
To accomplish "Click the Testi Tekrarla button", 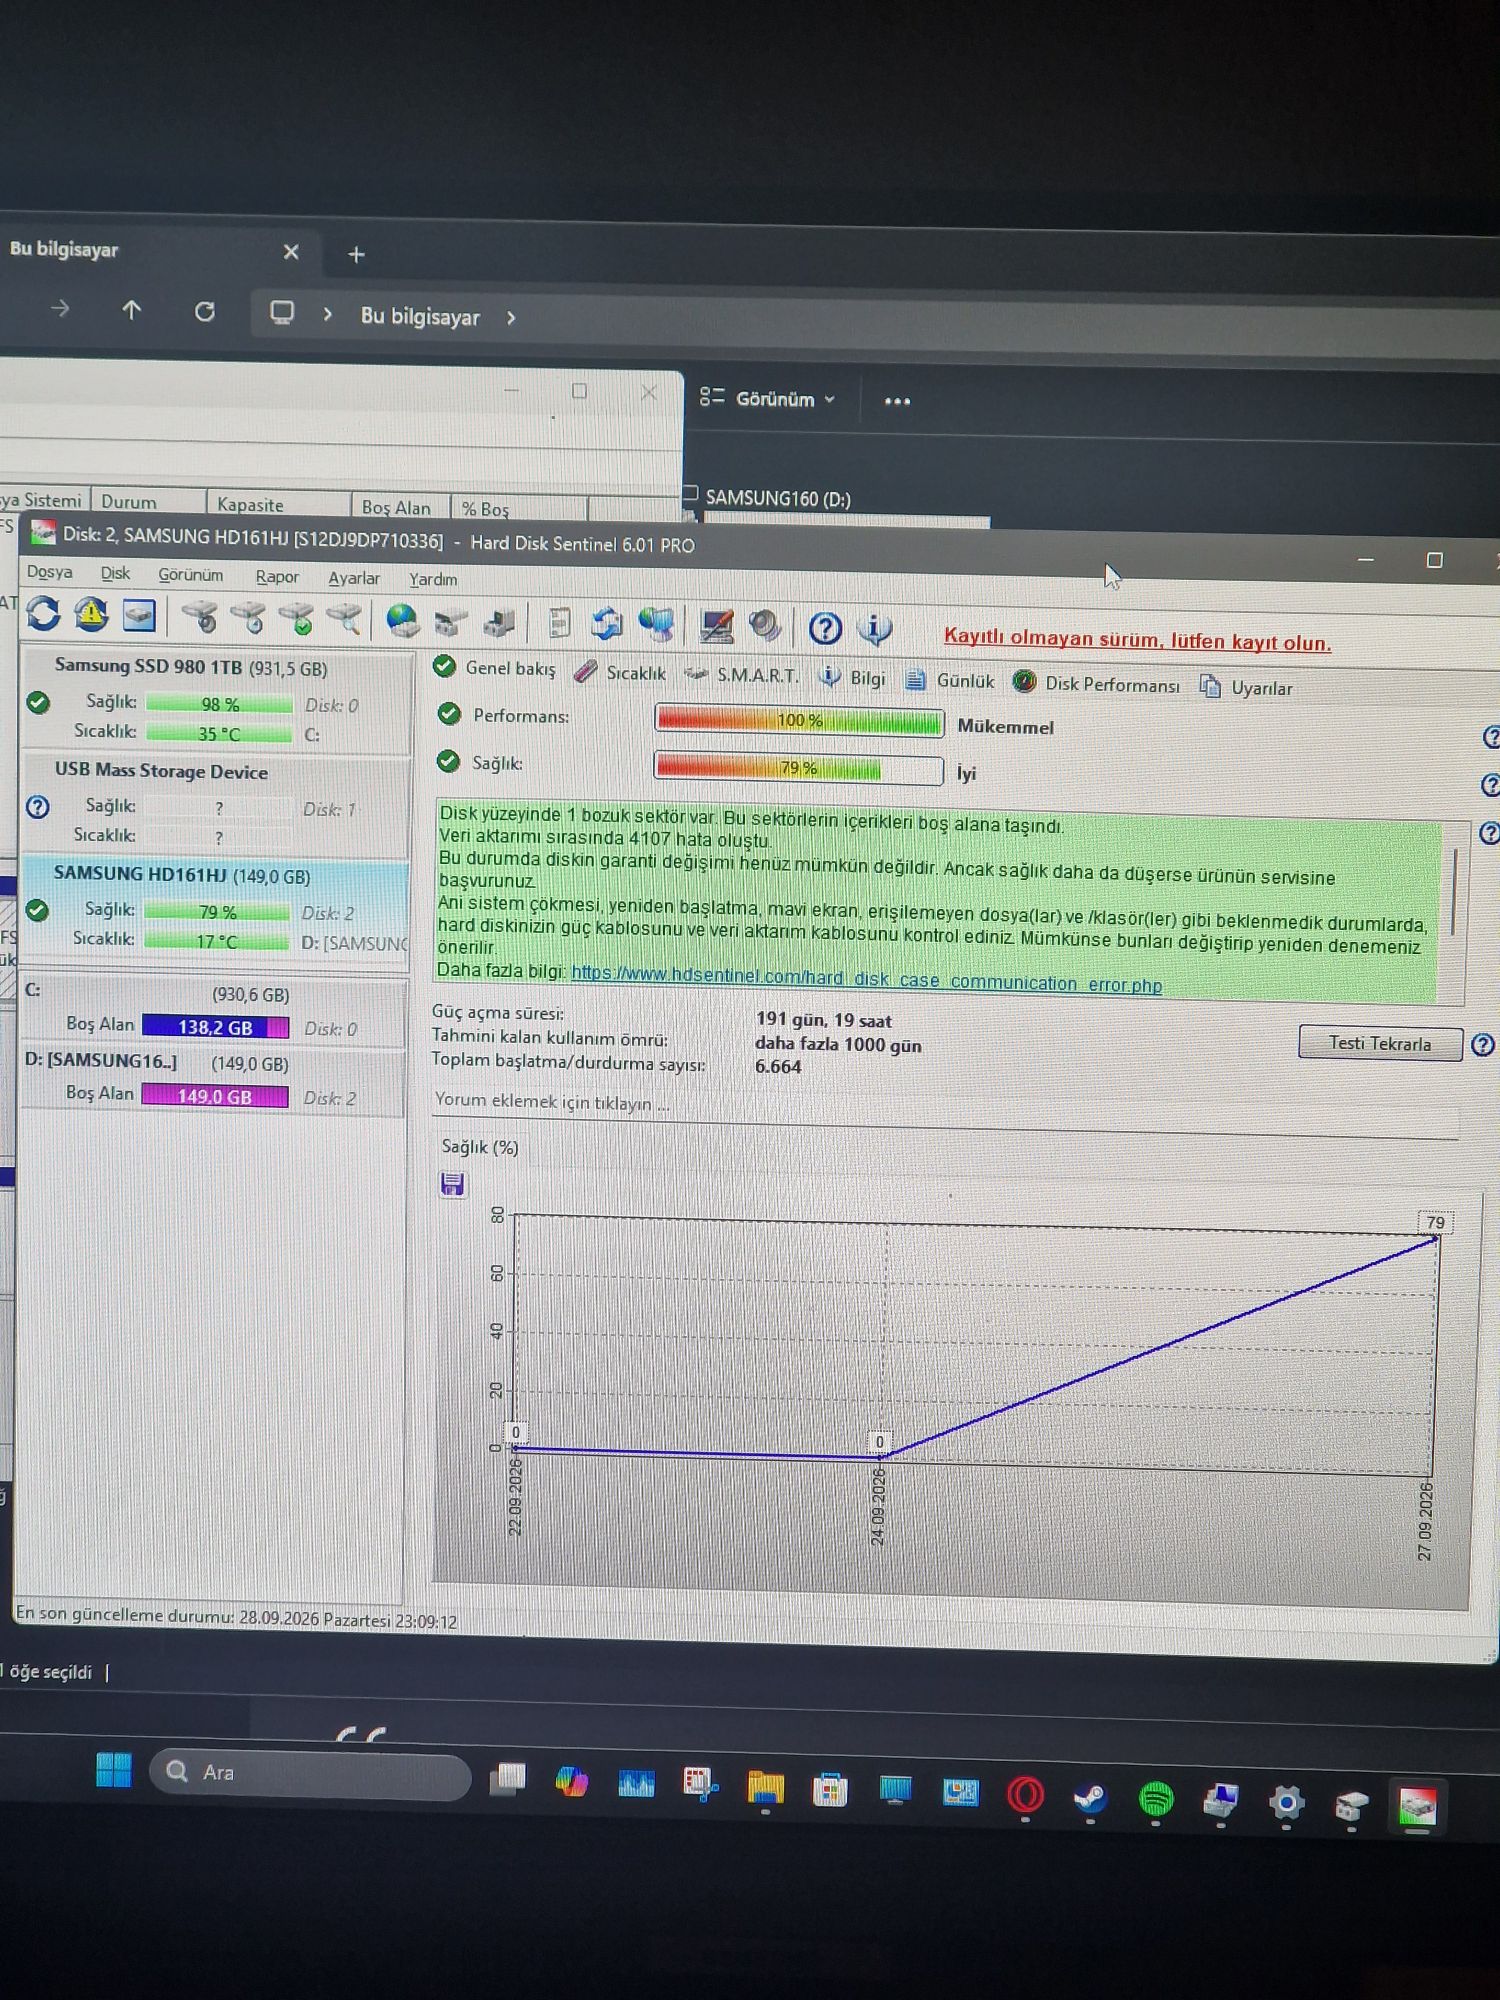I will (x=1380, y=1043).
